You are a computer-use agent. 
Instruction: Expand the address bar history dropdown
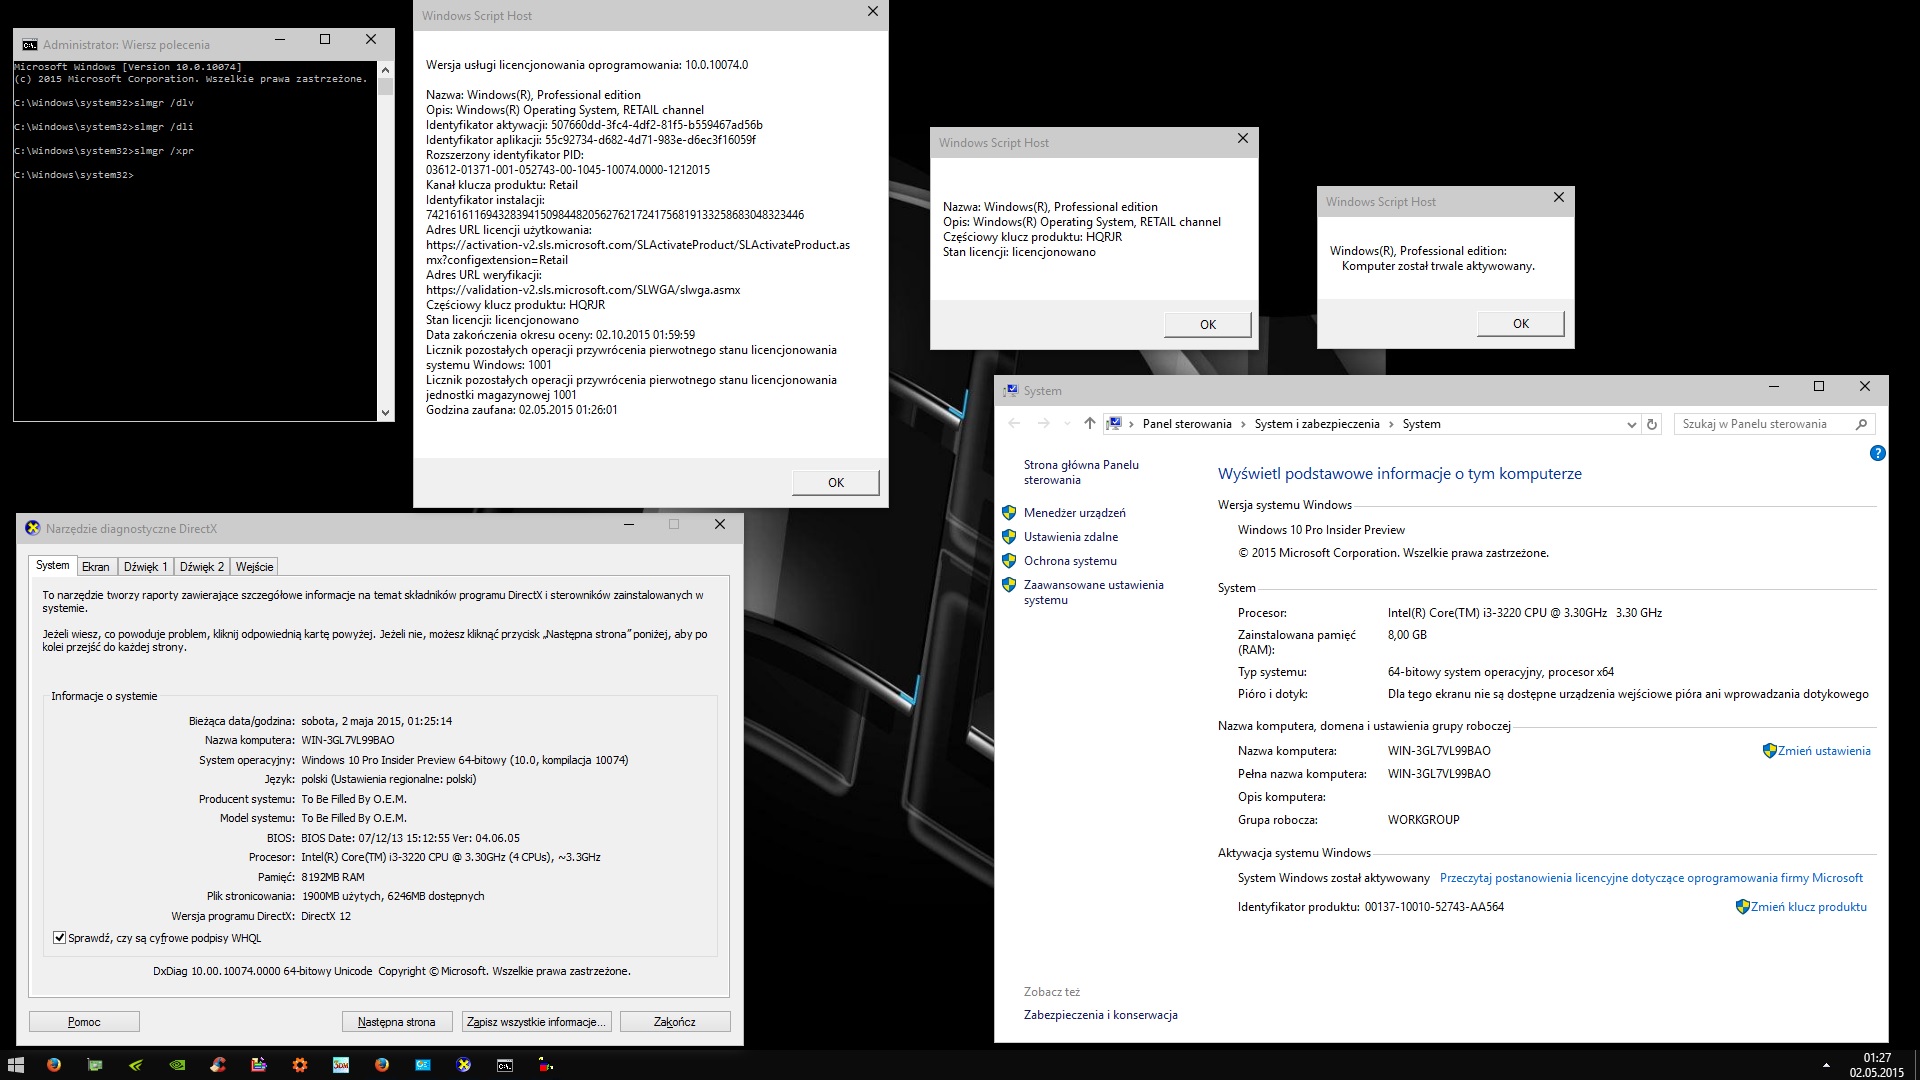(x=1631, y=424)
